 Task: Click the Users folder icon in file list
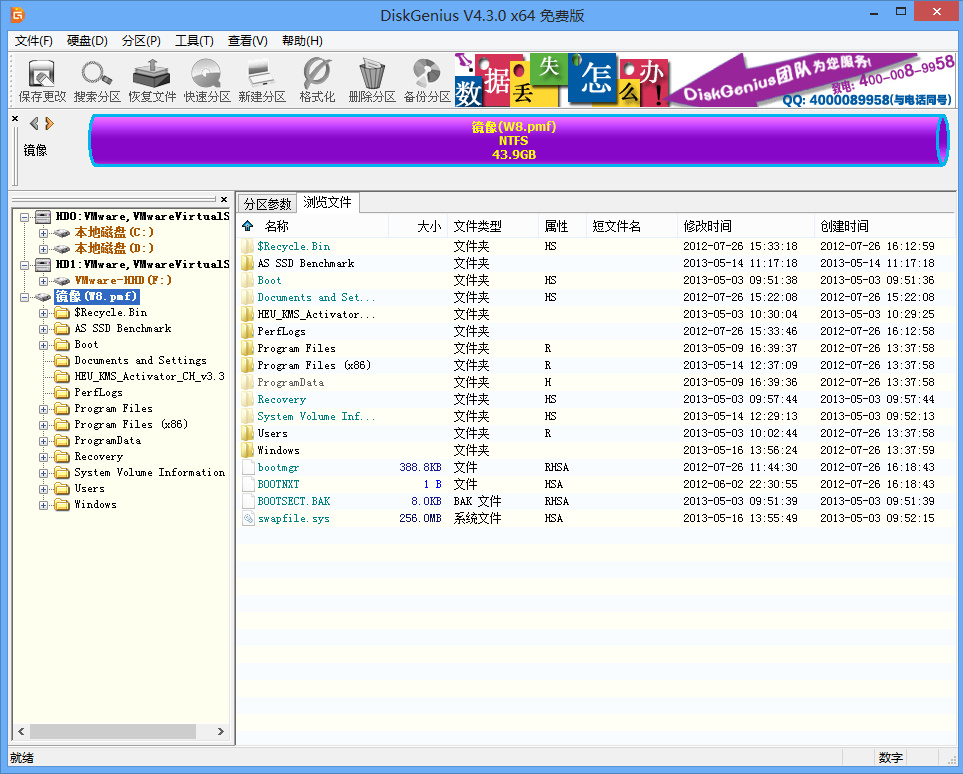[x=248, y=433]
